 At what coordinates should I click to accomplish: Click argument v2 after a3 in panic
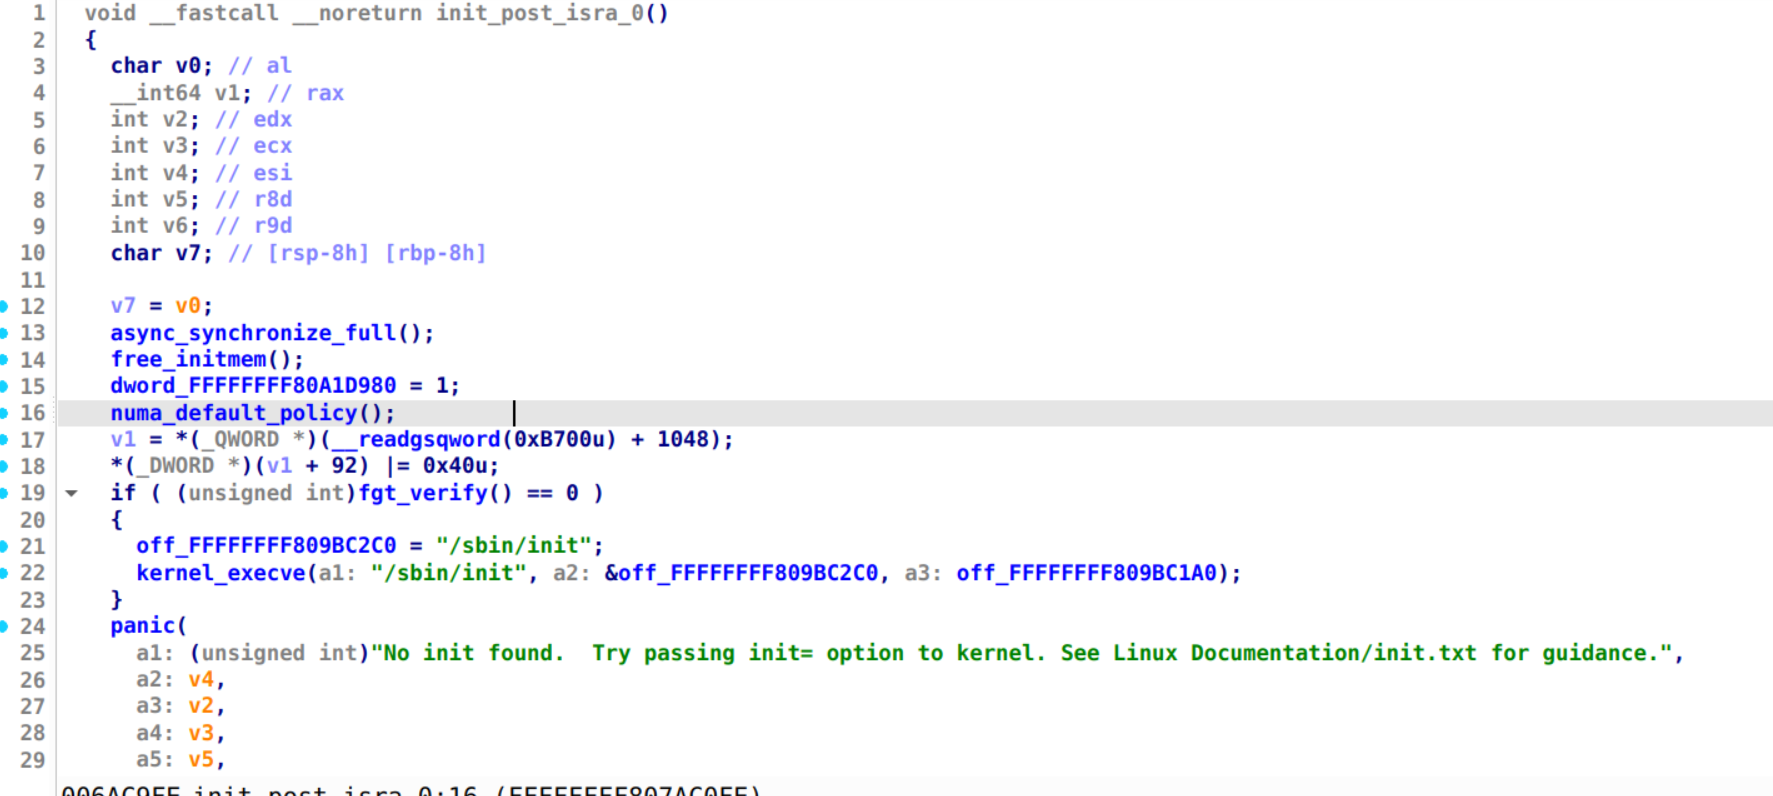[201, 706]
